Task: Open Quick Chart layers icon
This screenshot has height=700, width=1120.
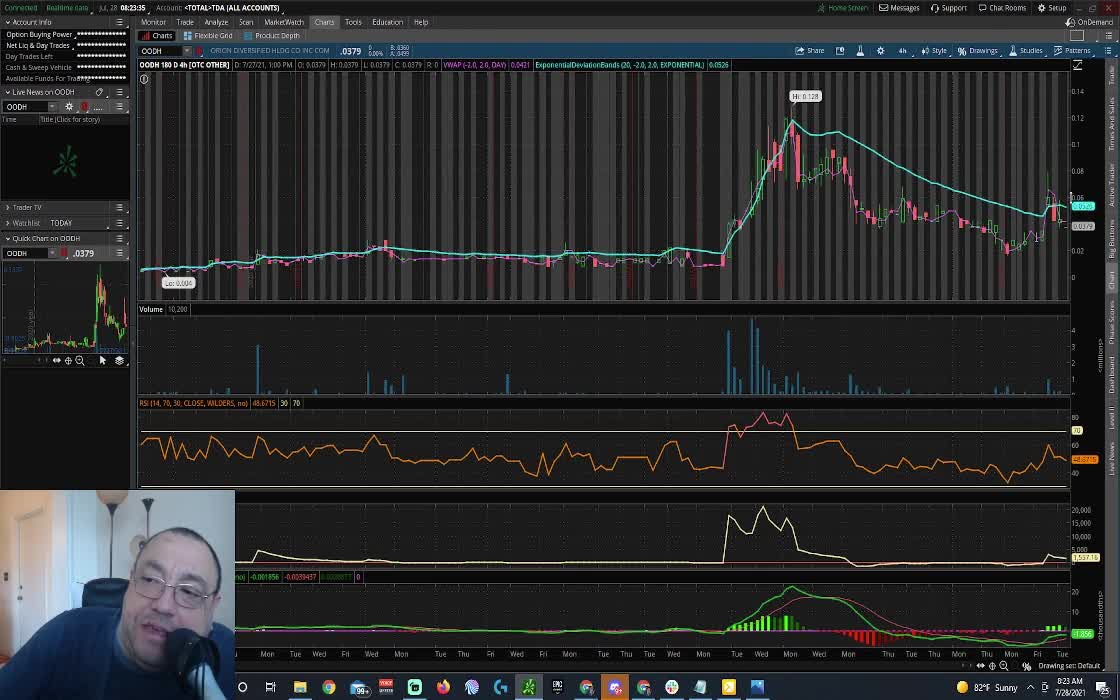Action: pos(119,361)
